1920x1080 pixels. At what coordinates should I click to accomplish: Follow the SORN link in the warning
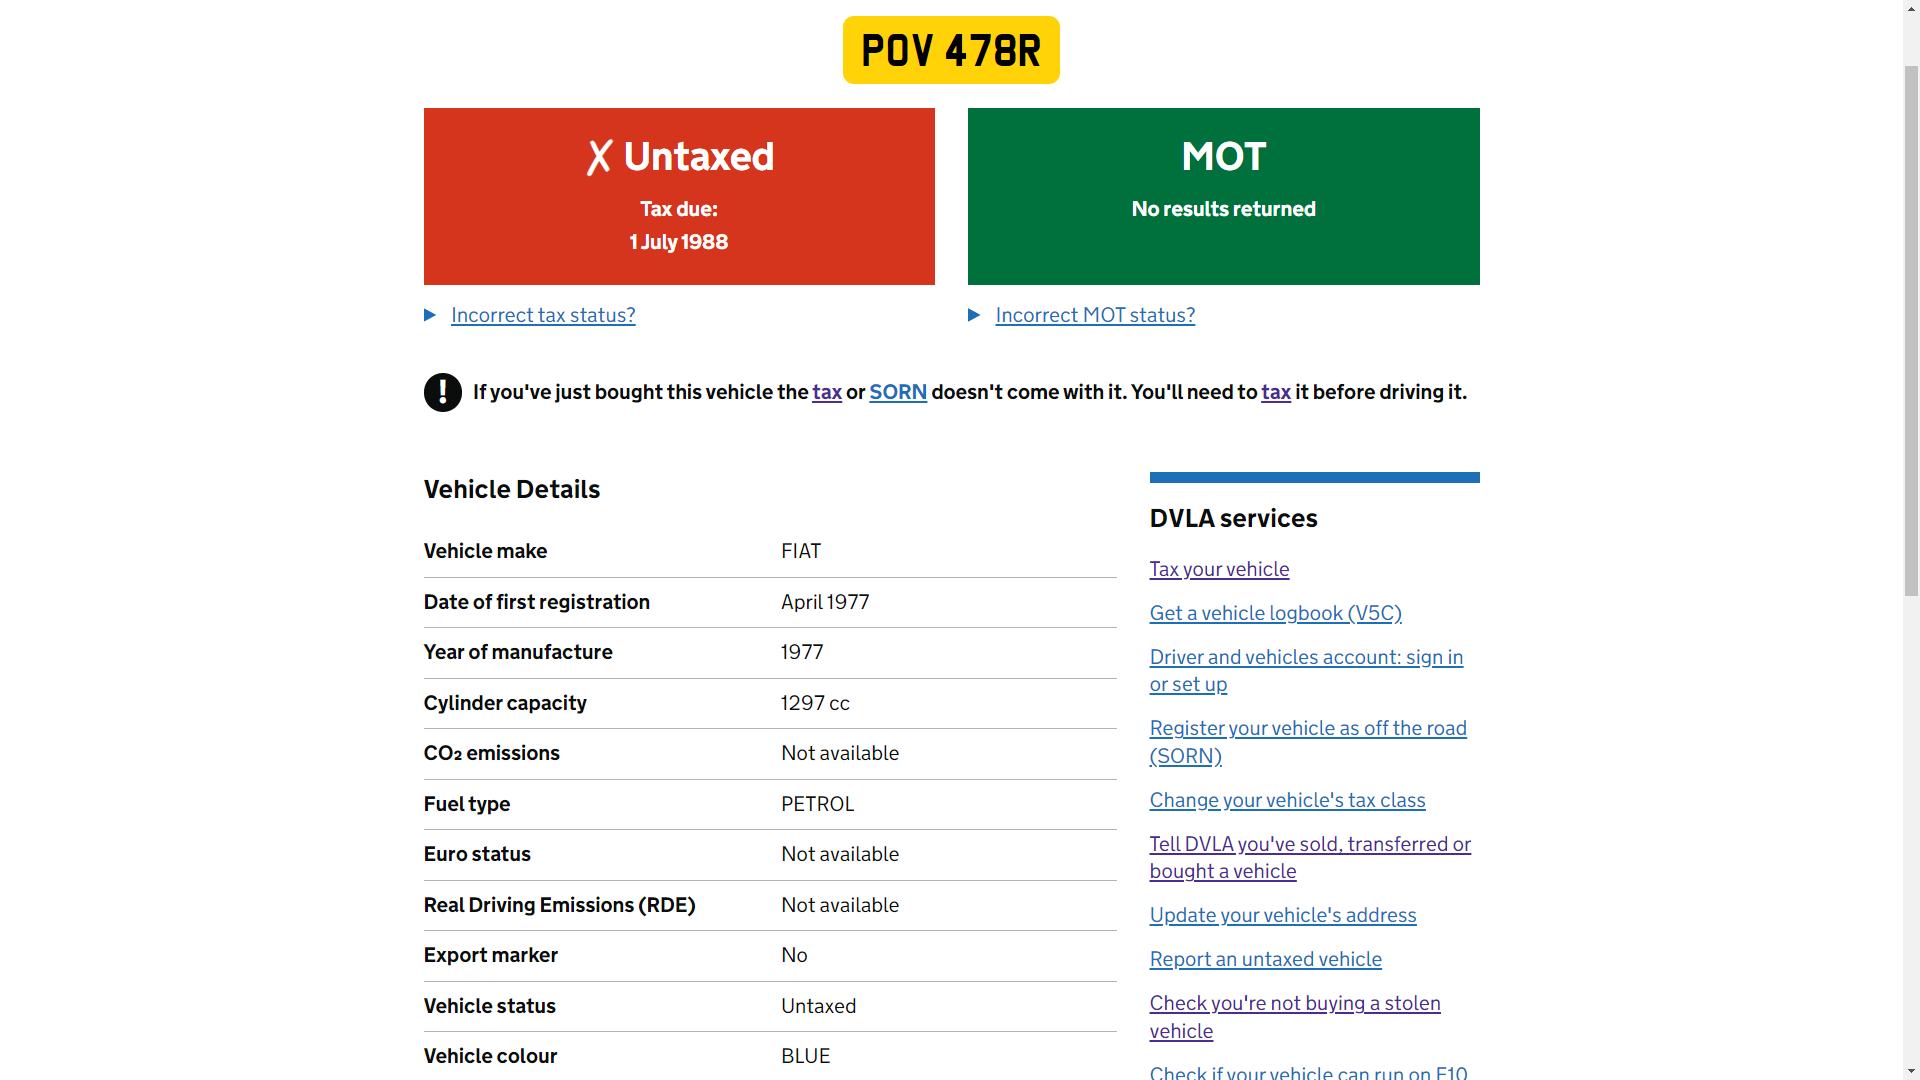(898, 392)
